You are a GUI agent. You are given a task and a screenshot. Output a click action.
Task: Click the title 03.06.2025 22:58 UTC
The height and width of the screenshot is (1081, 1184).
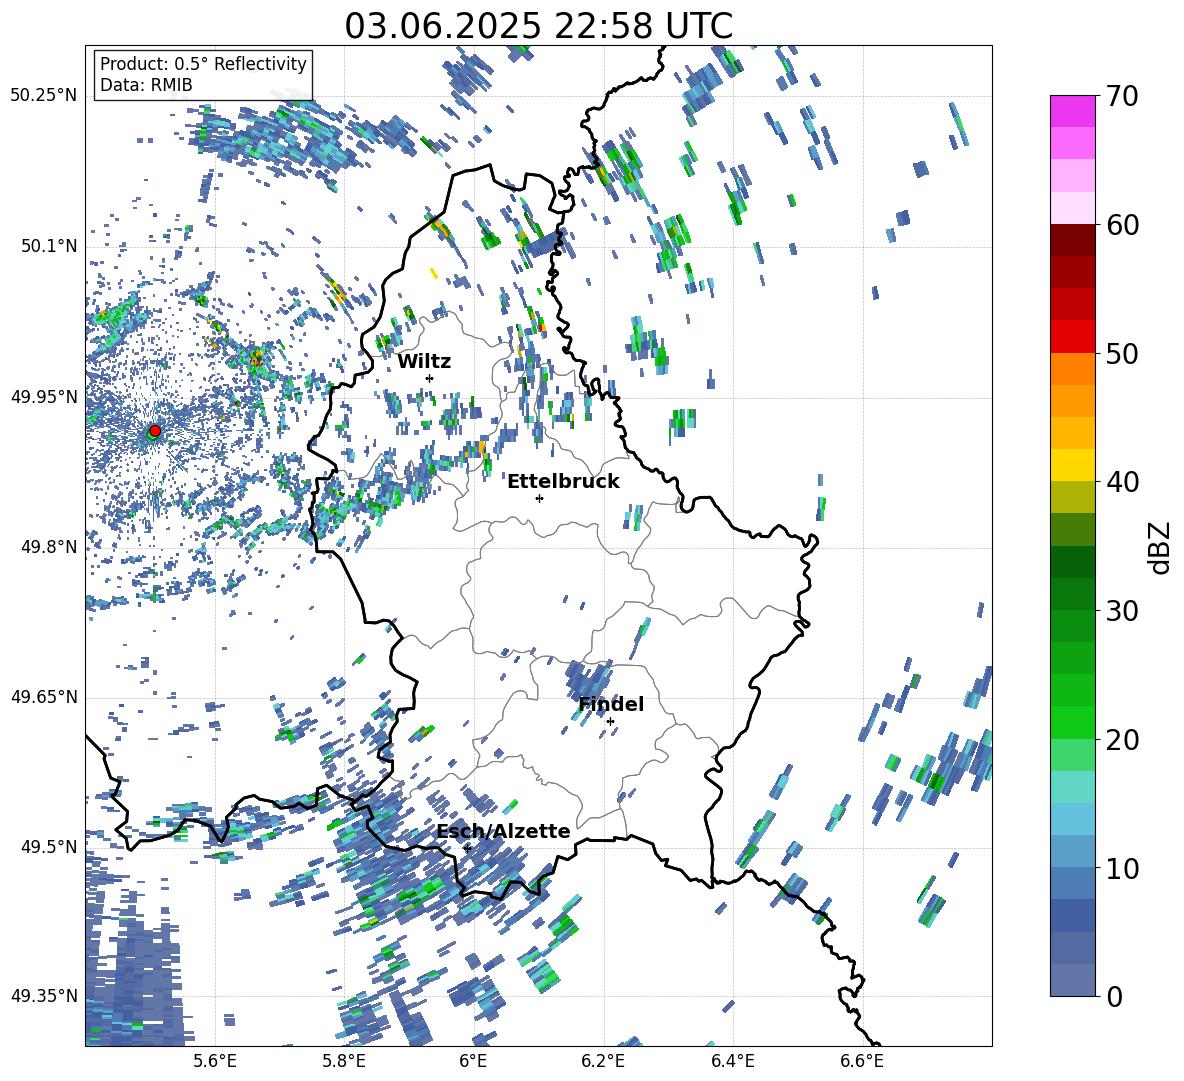(538, 26)
